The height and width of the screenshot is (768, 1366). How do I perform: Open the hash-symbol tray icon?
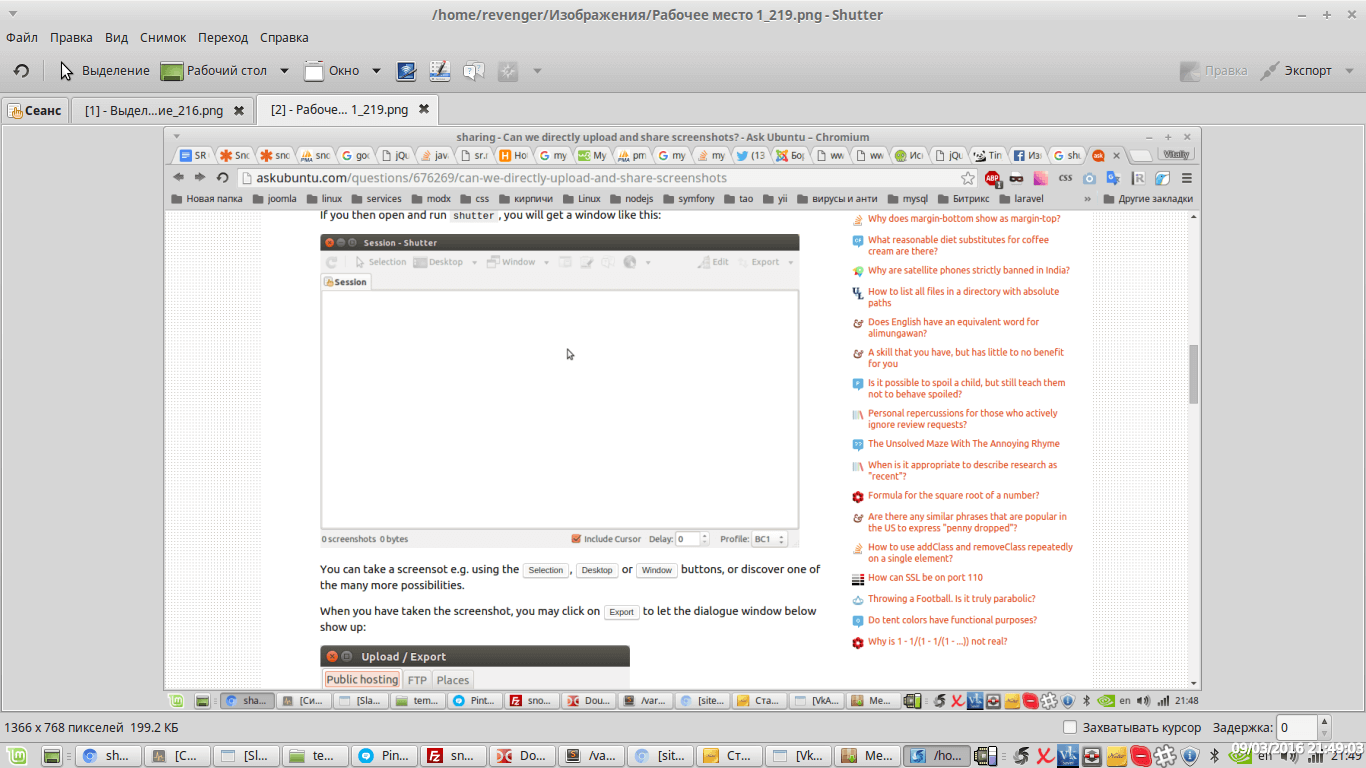tap(1163, 756)
